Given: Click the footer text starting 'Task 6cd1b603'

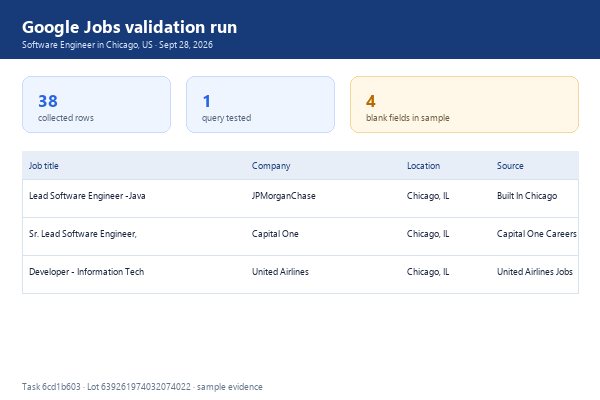Looking at the screenshot, I should coord(142,387).
